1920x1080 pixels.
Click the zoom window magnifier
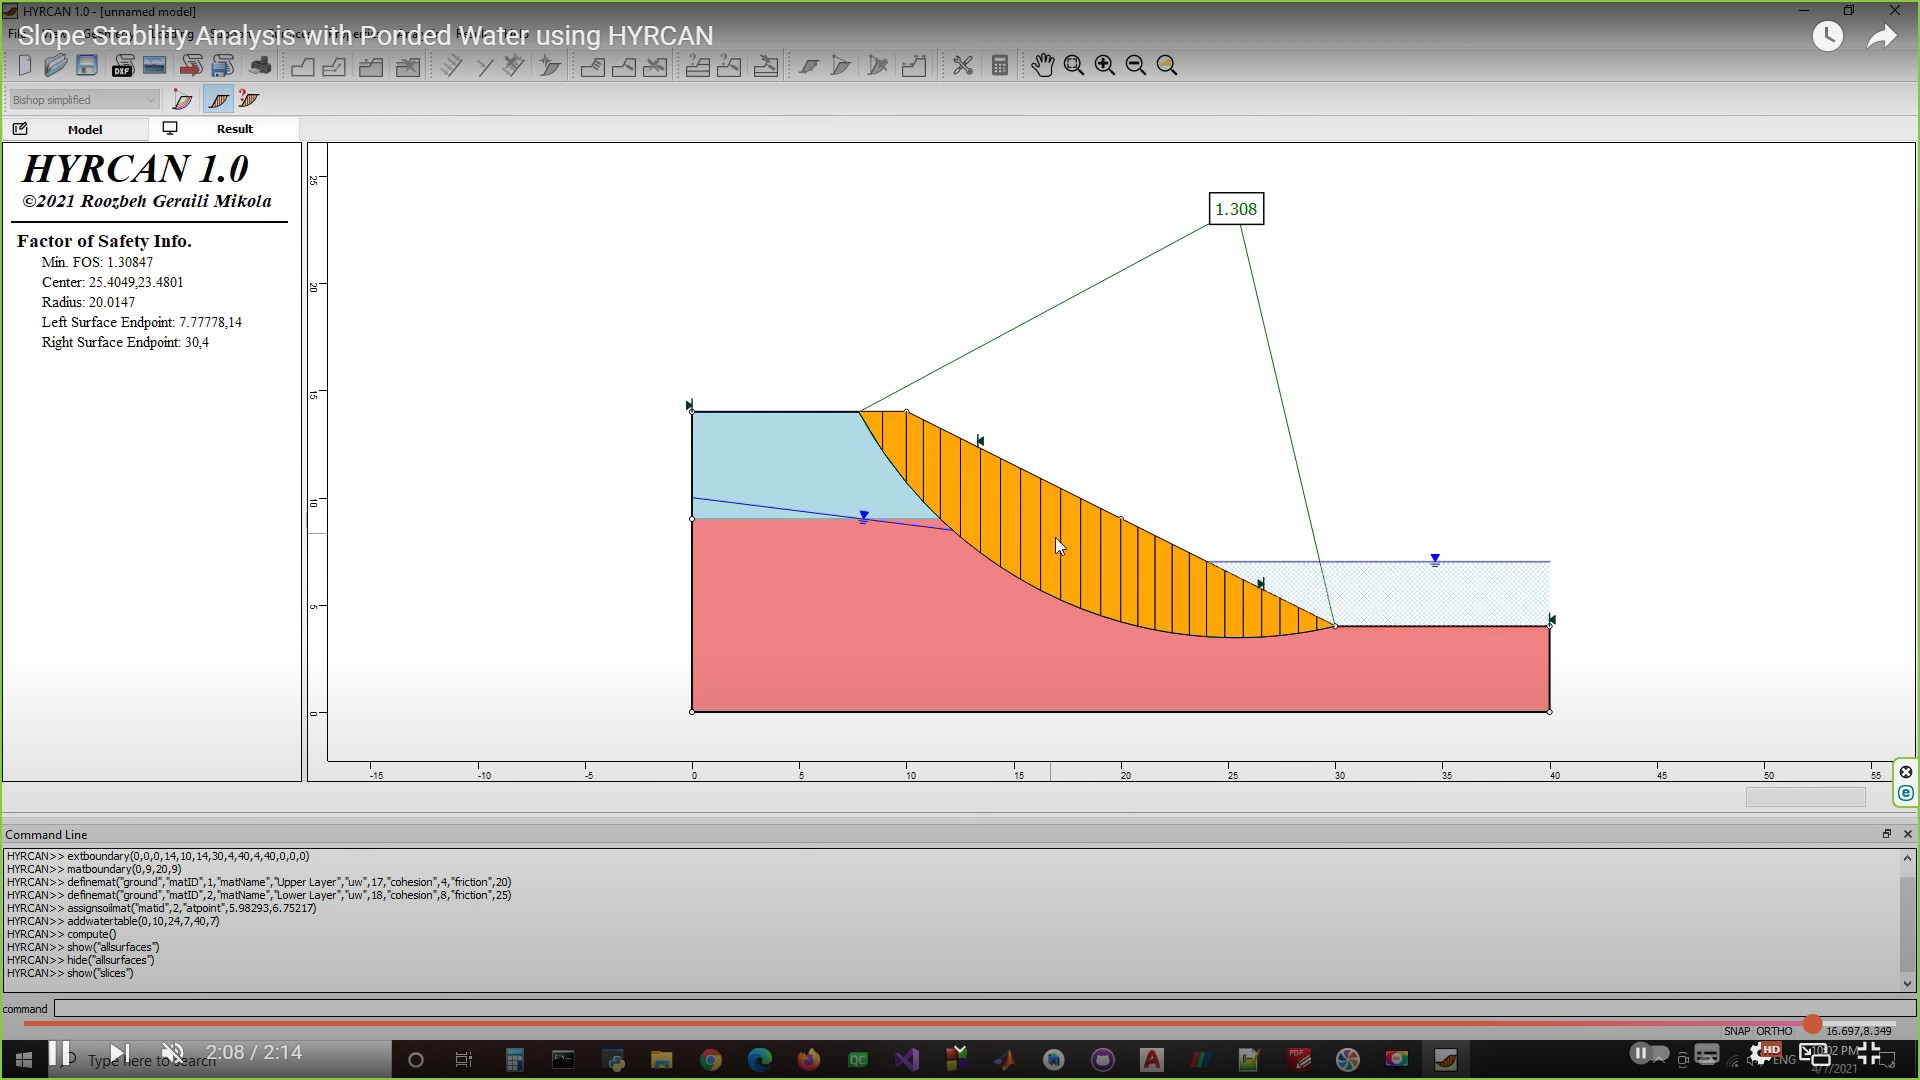(x=1074, y=66)
